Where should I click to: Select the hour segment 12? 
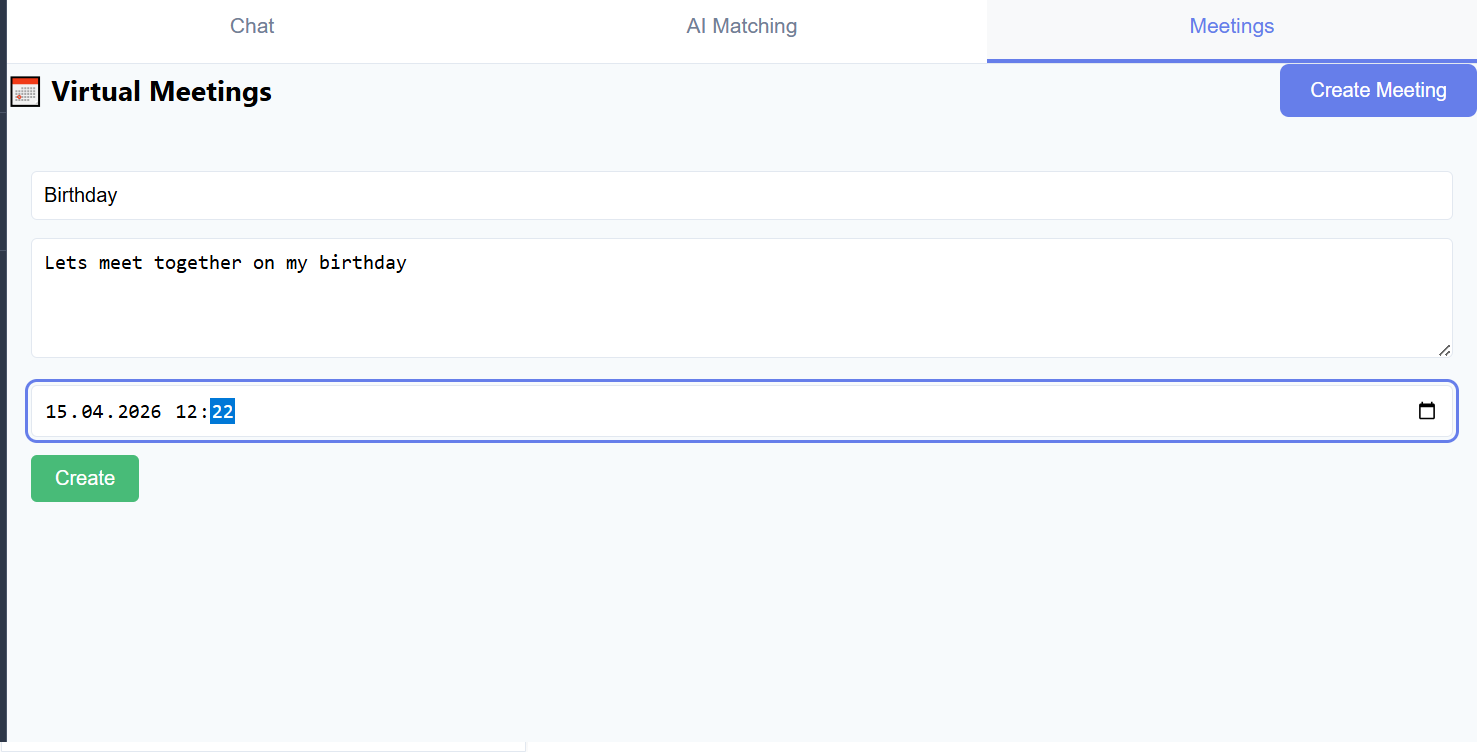(187, 411)
